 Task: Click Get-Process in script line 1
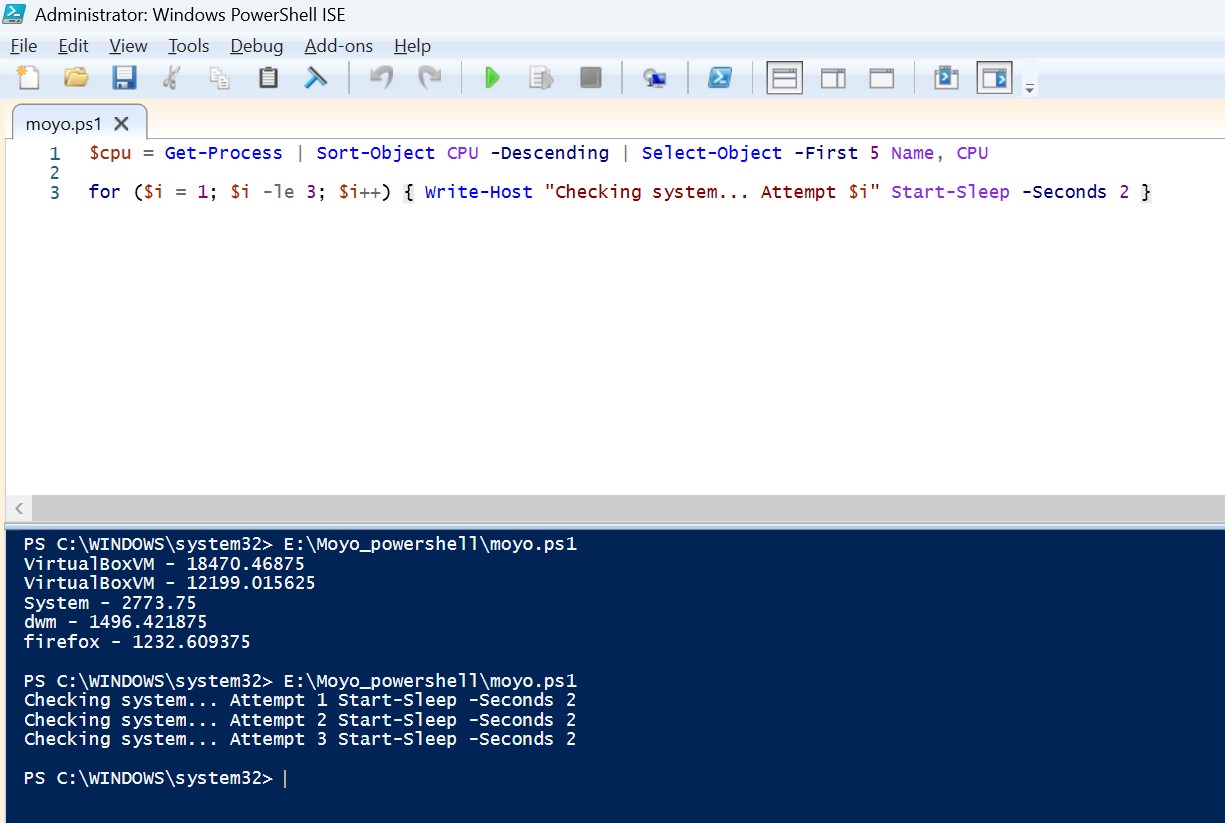(x=223, y=153)
